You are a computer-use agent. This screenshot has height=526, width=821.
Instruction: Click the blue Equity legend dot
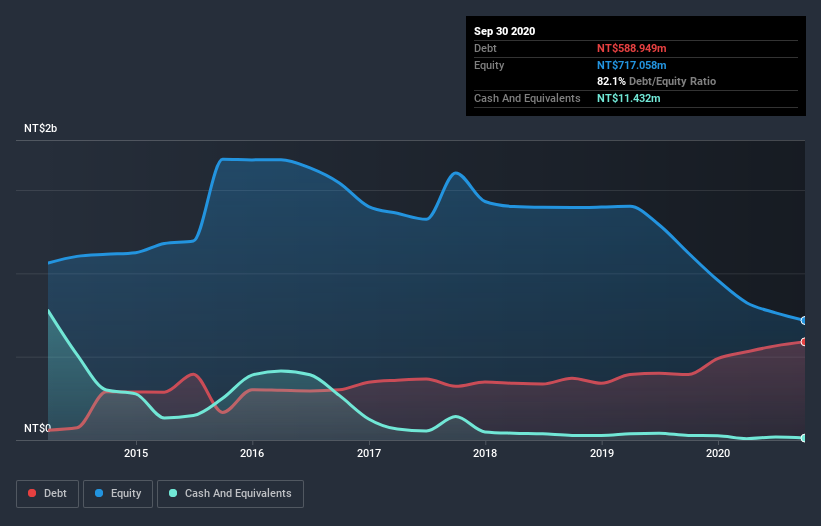click(x=99, y=493)
